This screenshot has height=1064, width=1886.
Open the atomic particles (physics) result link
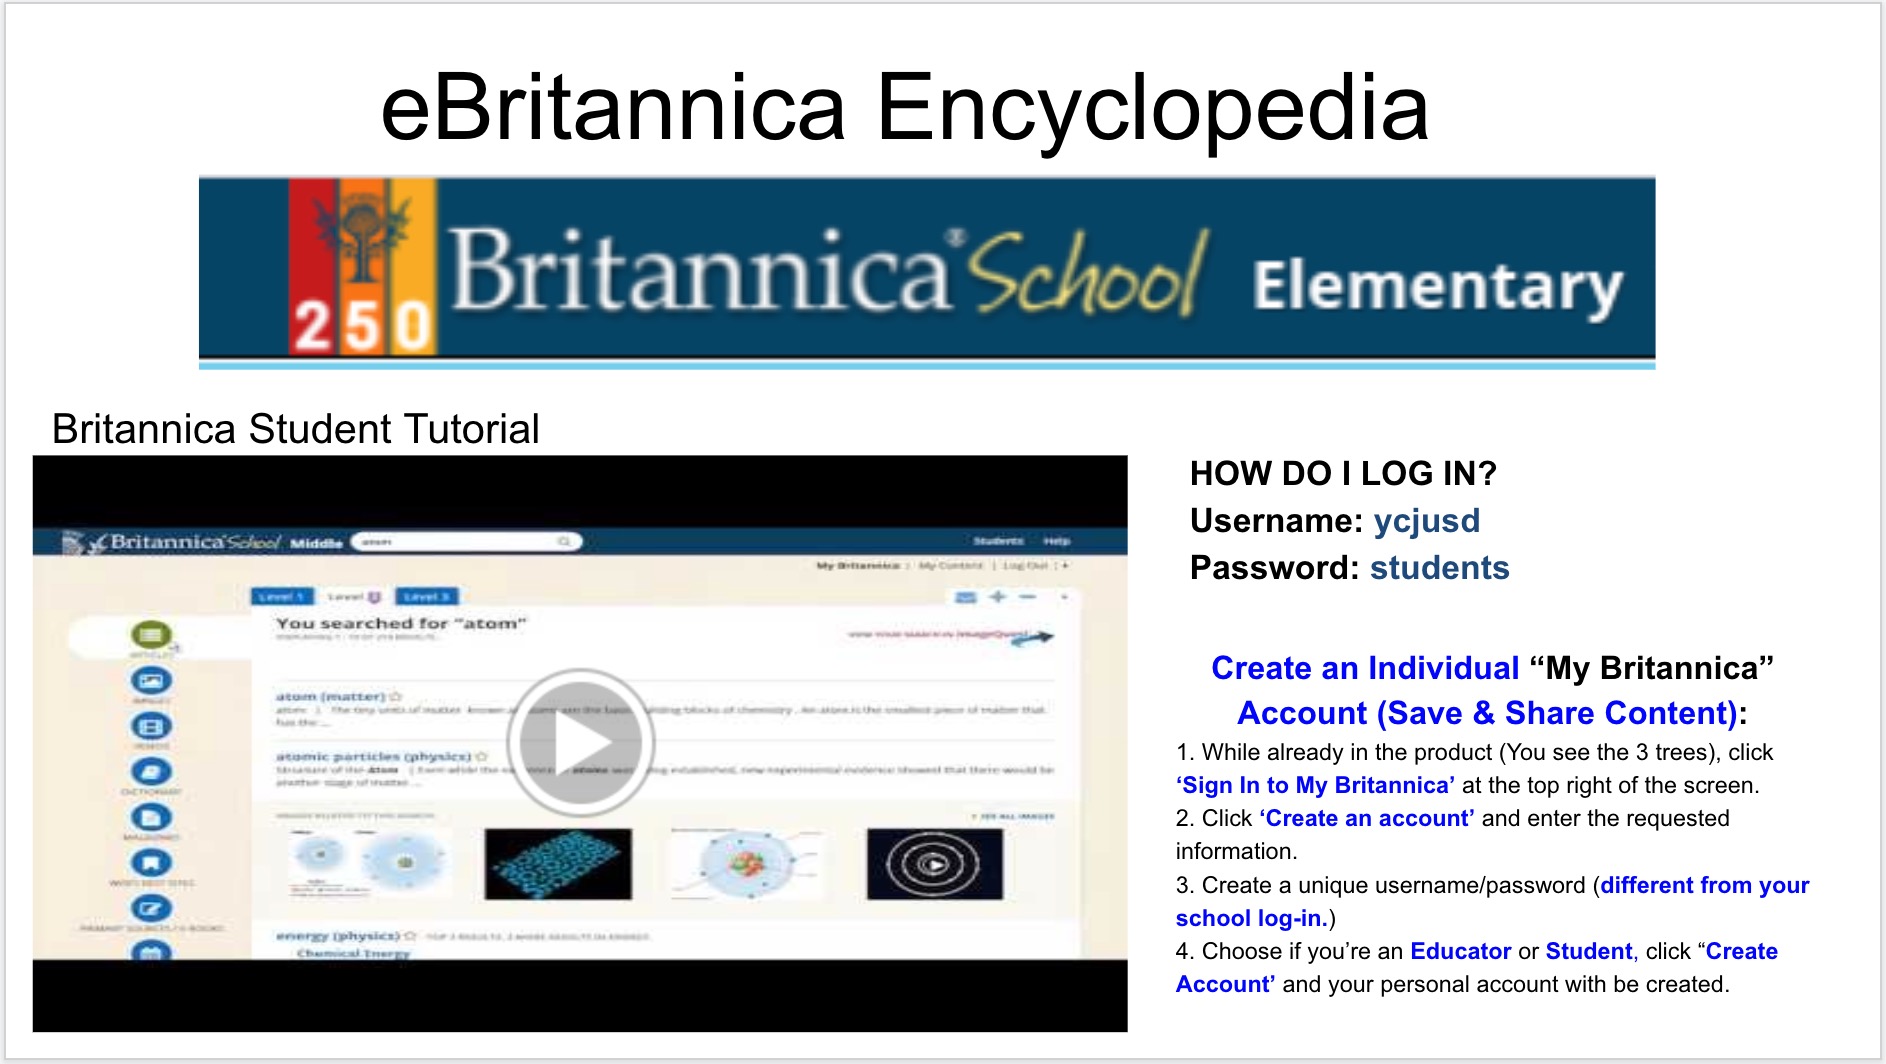[x=373, y=757]
